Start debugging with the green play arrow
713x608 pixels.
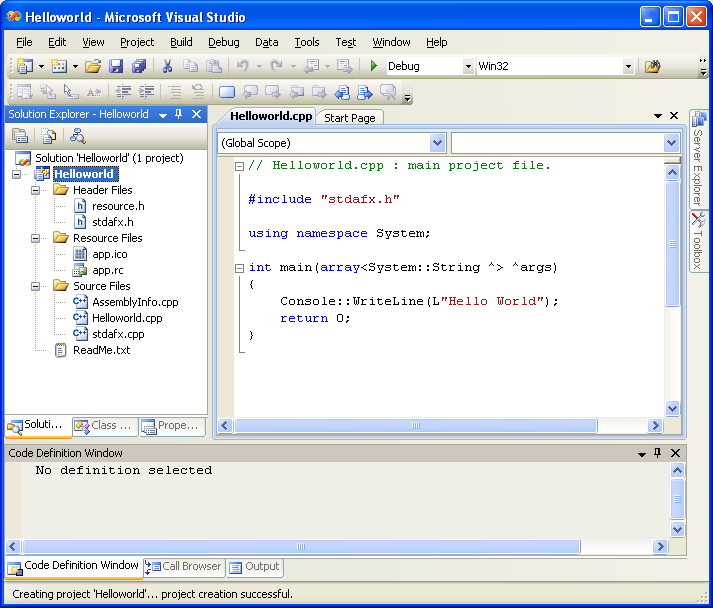pos(374,66)
